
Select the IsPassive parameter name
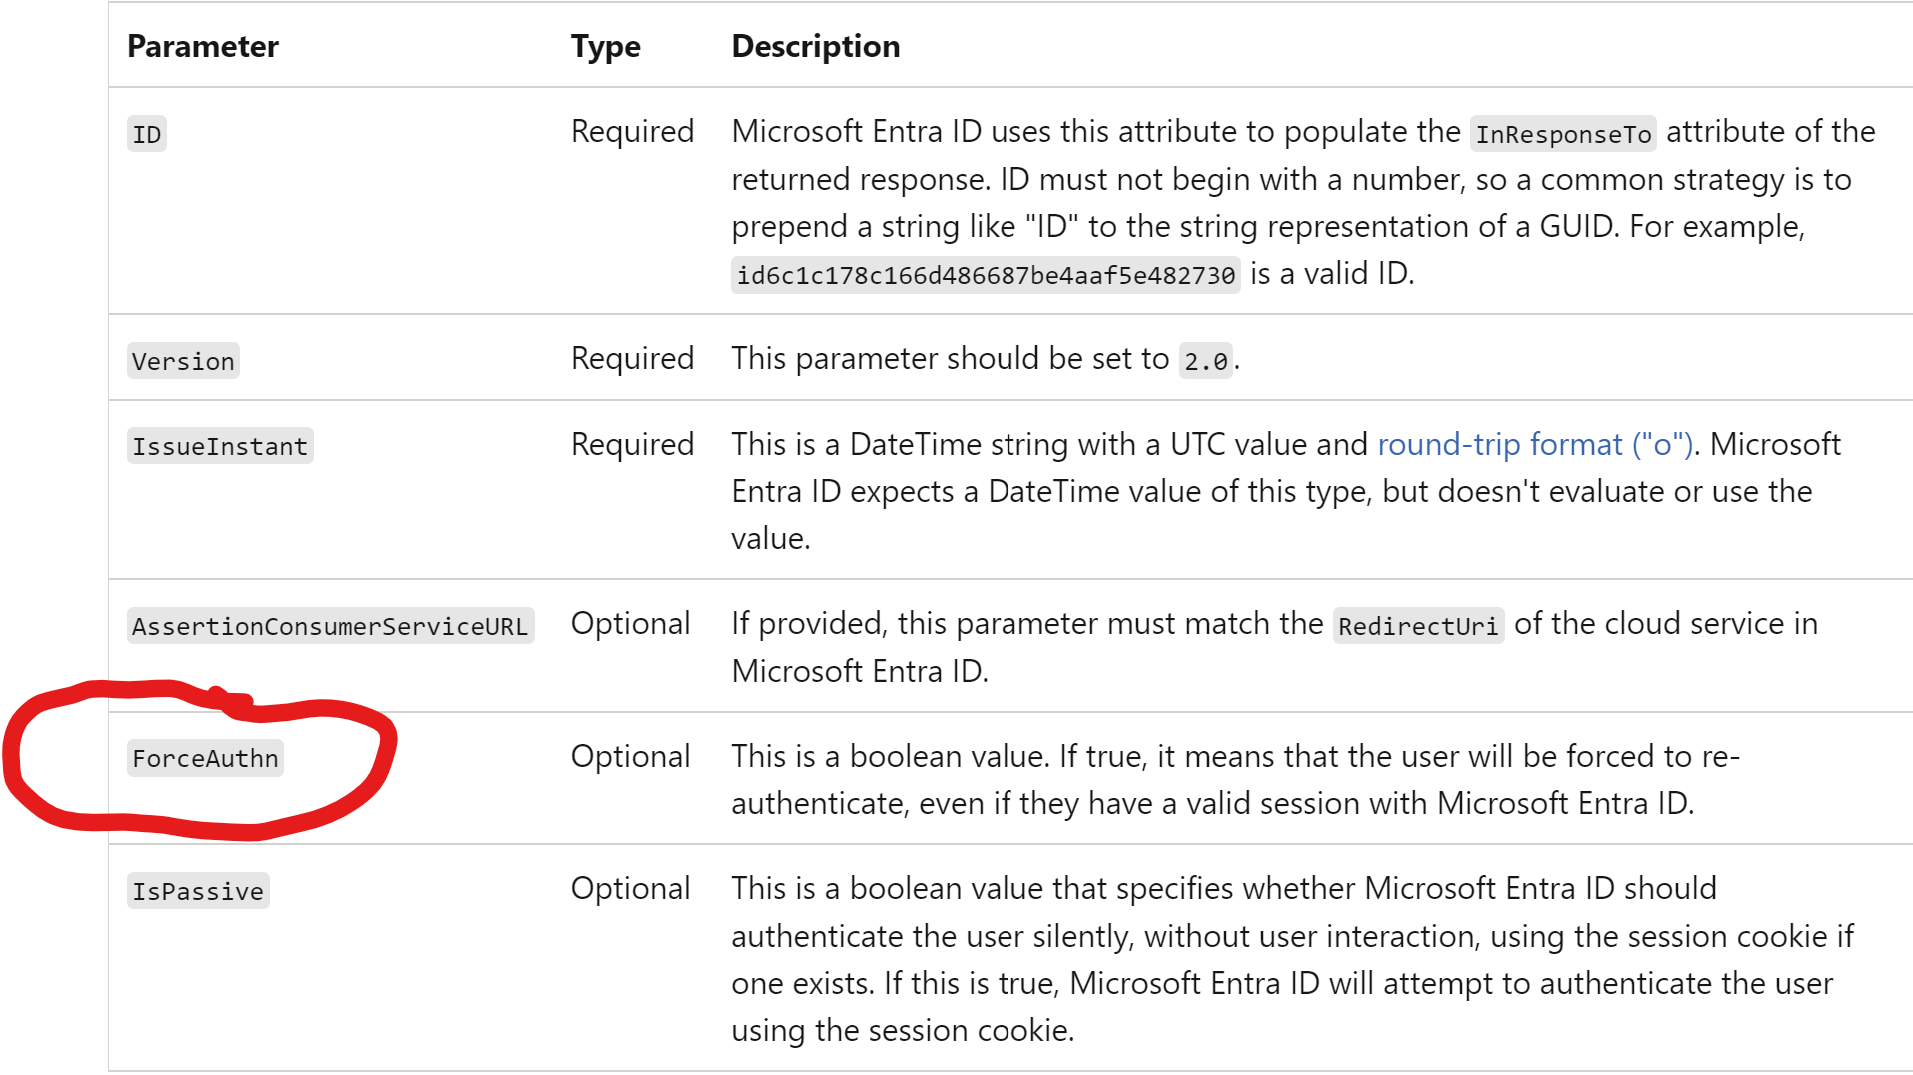tap(198, 891)
